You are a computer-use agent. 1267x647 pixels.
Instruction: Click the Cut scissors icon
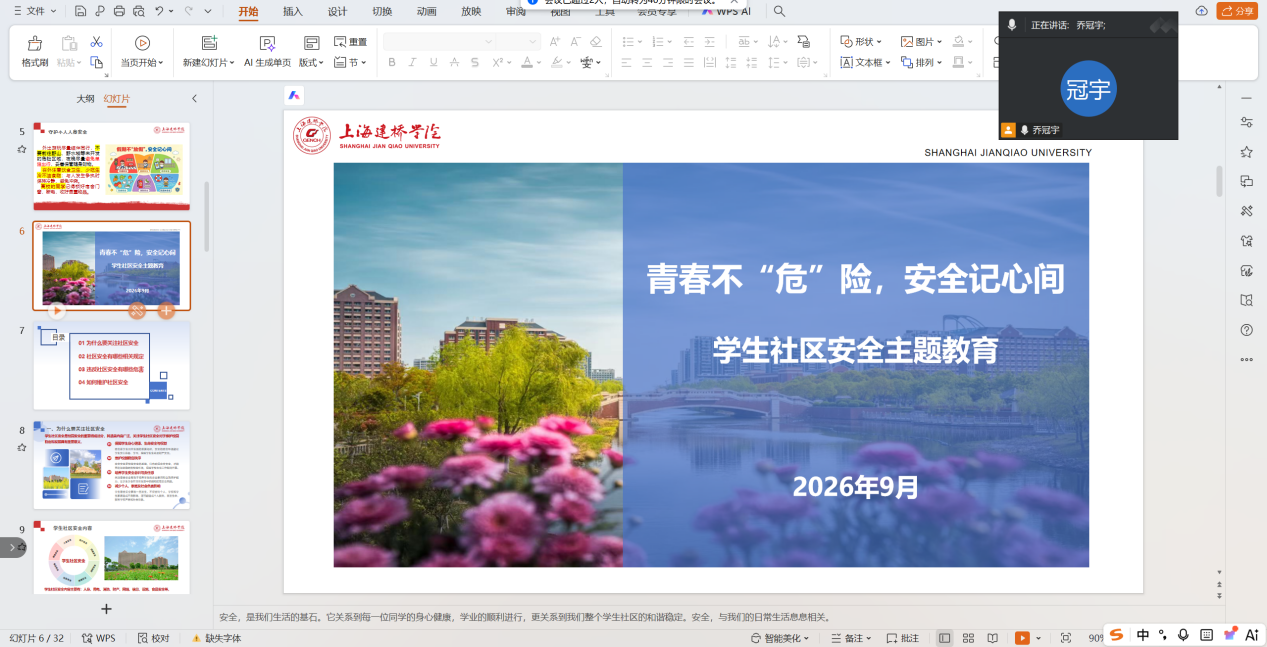[96, 42]
